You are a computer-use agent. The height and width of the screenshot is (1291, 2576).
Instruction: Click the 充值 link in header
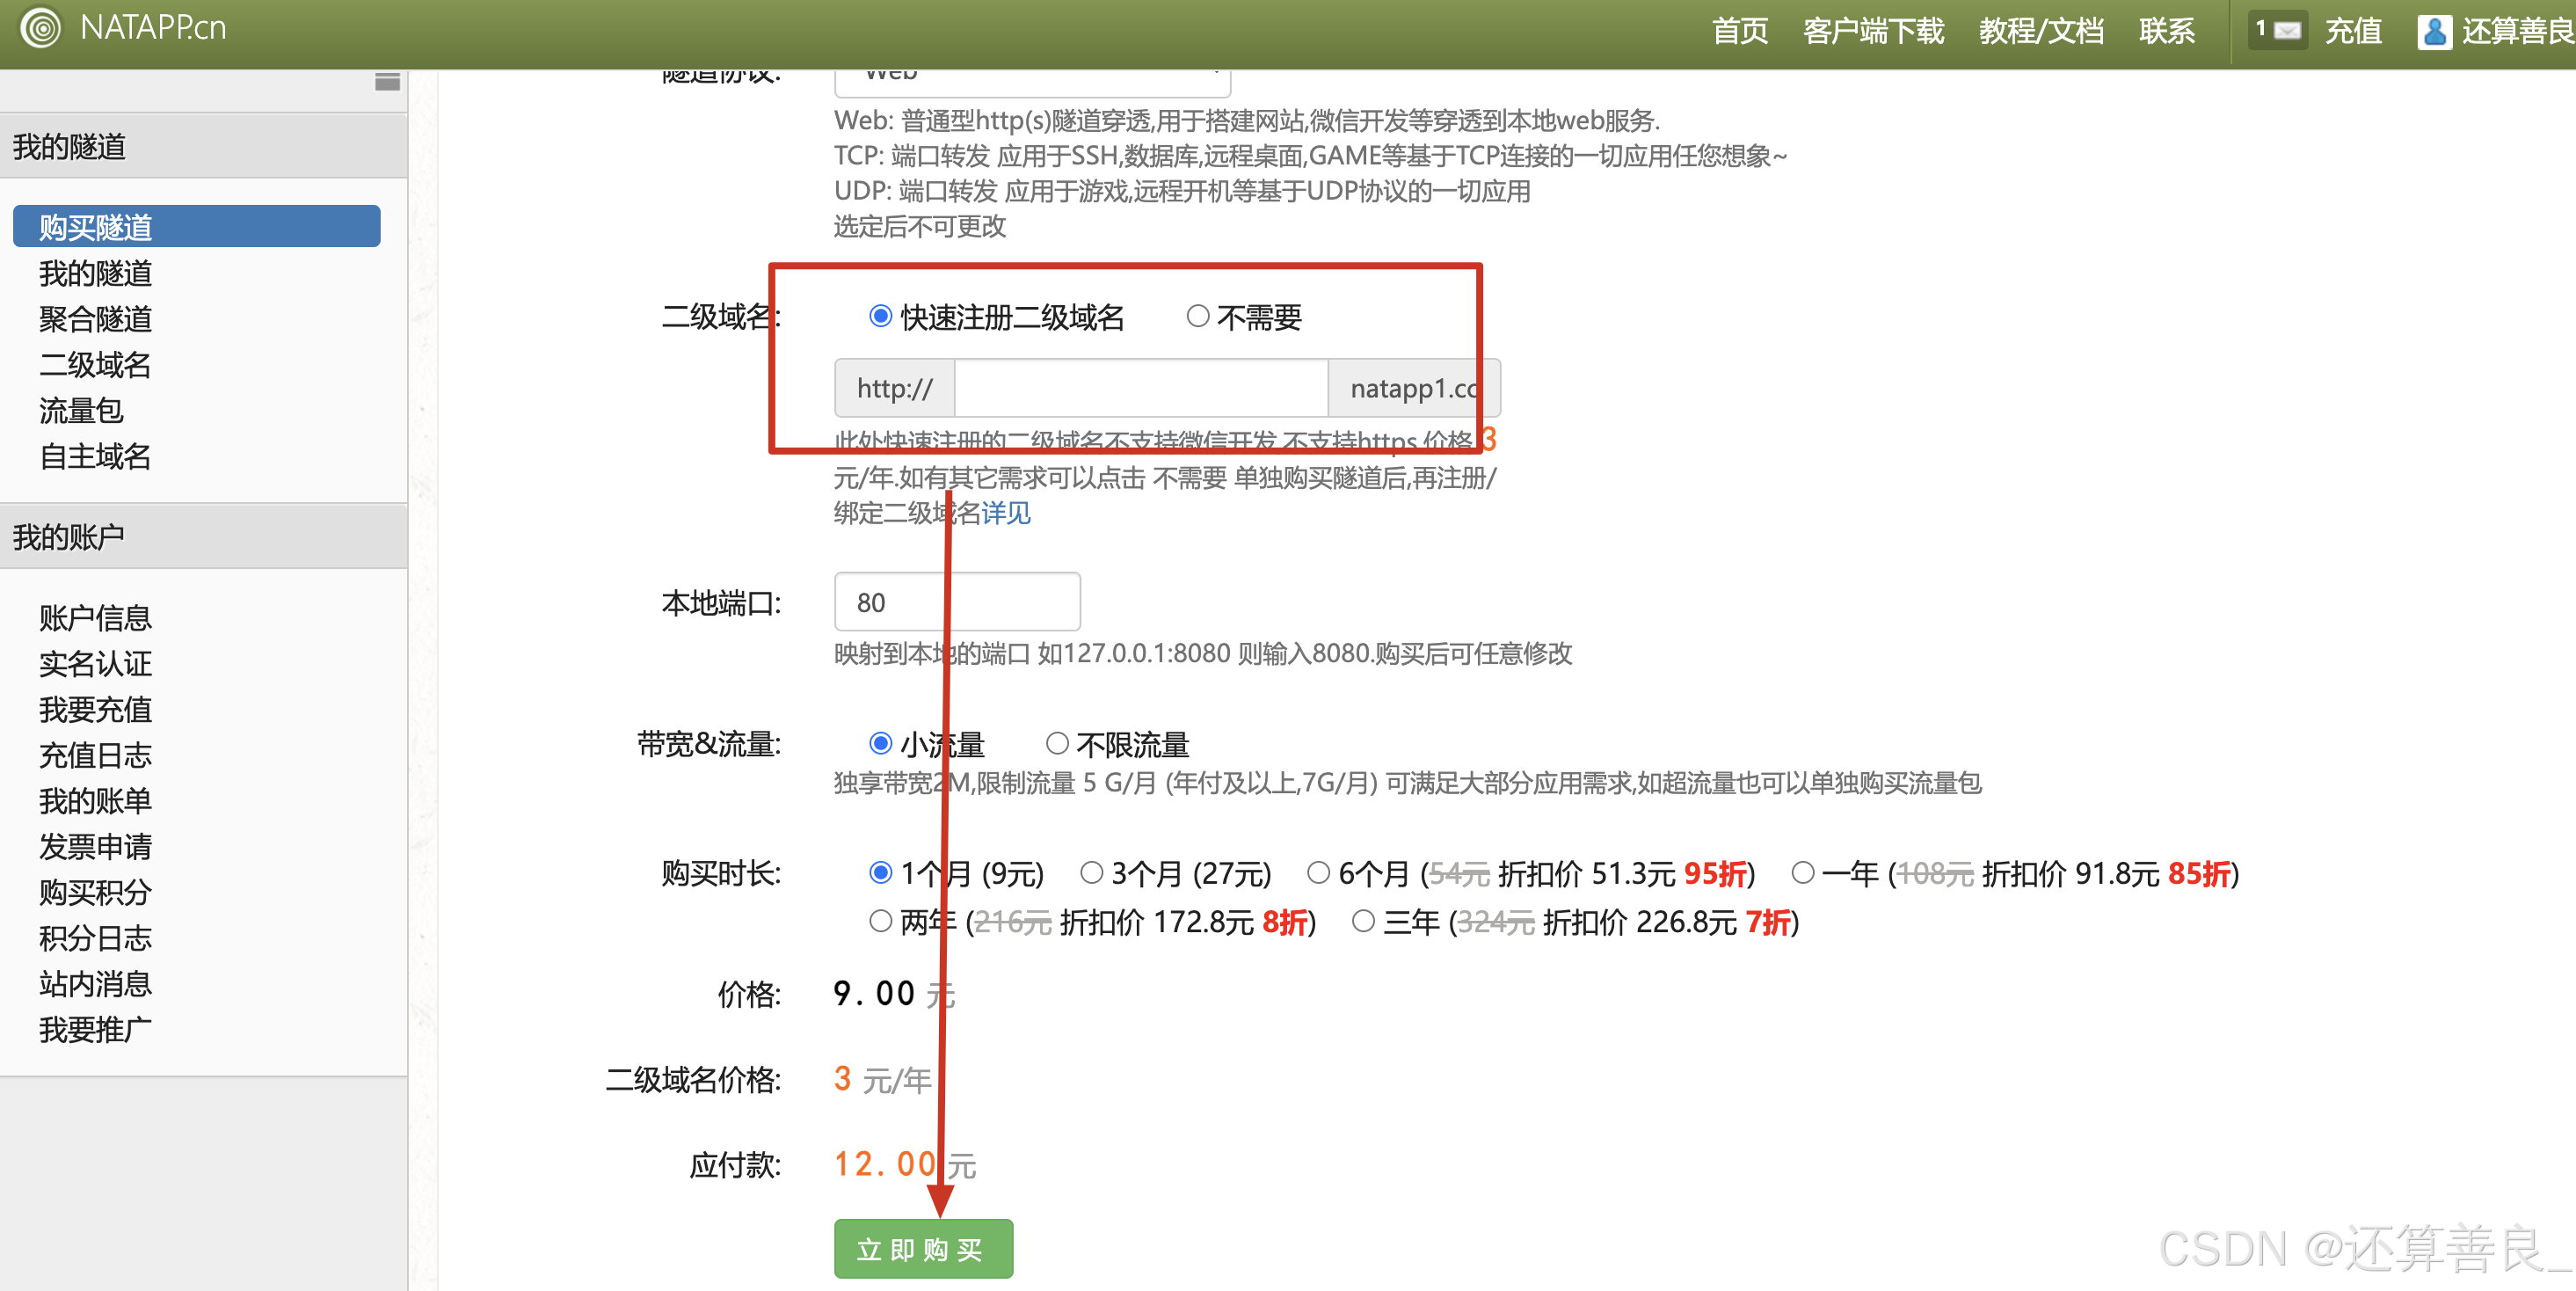click(x=2352, y=31)
